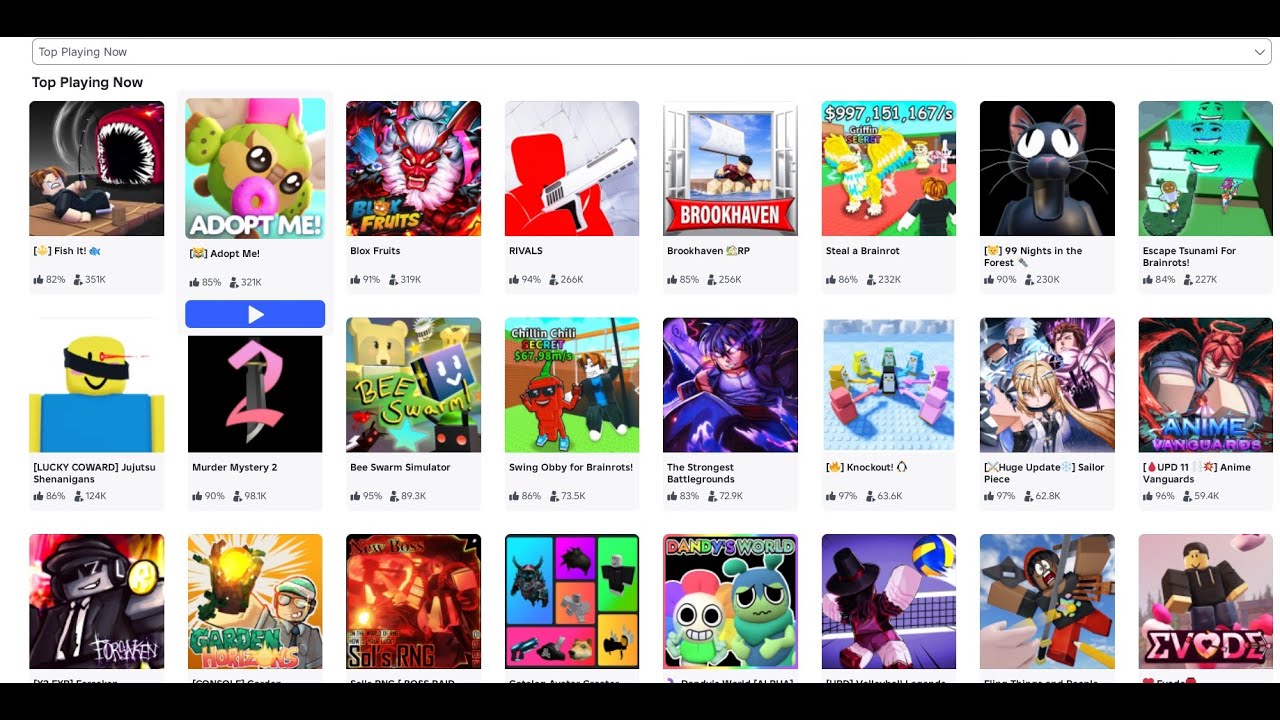Open the Bee Swarm Simulator thumbnail
The image size is (1280, 720).
click(413, 385)
